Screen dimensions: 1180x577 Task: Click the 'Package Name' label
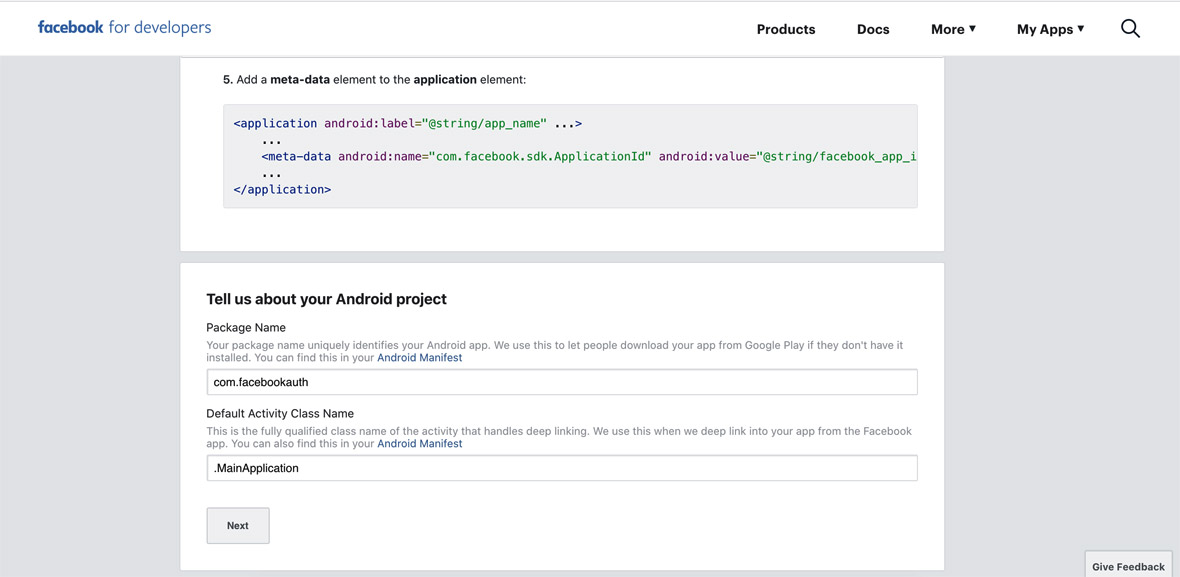(x=246, y=328)
